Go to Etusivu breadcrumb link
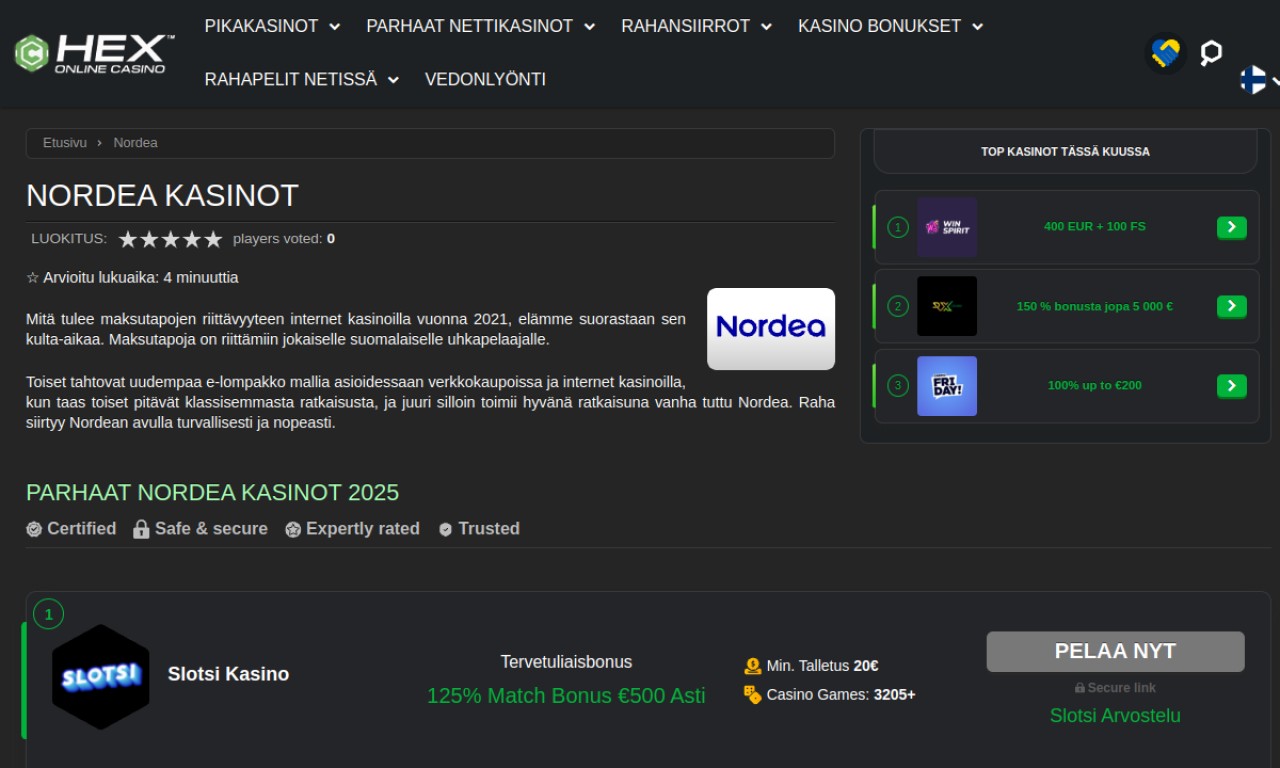The height and width of the screenshot is (768, 1280). click(65, 143)
